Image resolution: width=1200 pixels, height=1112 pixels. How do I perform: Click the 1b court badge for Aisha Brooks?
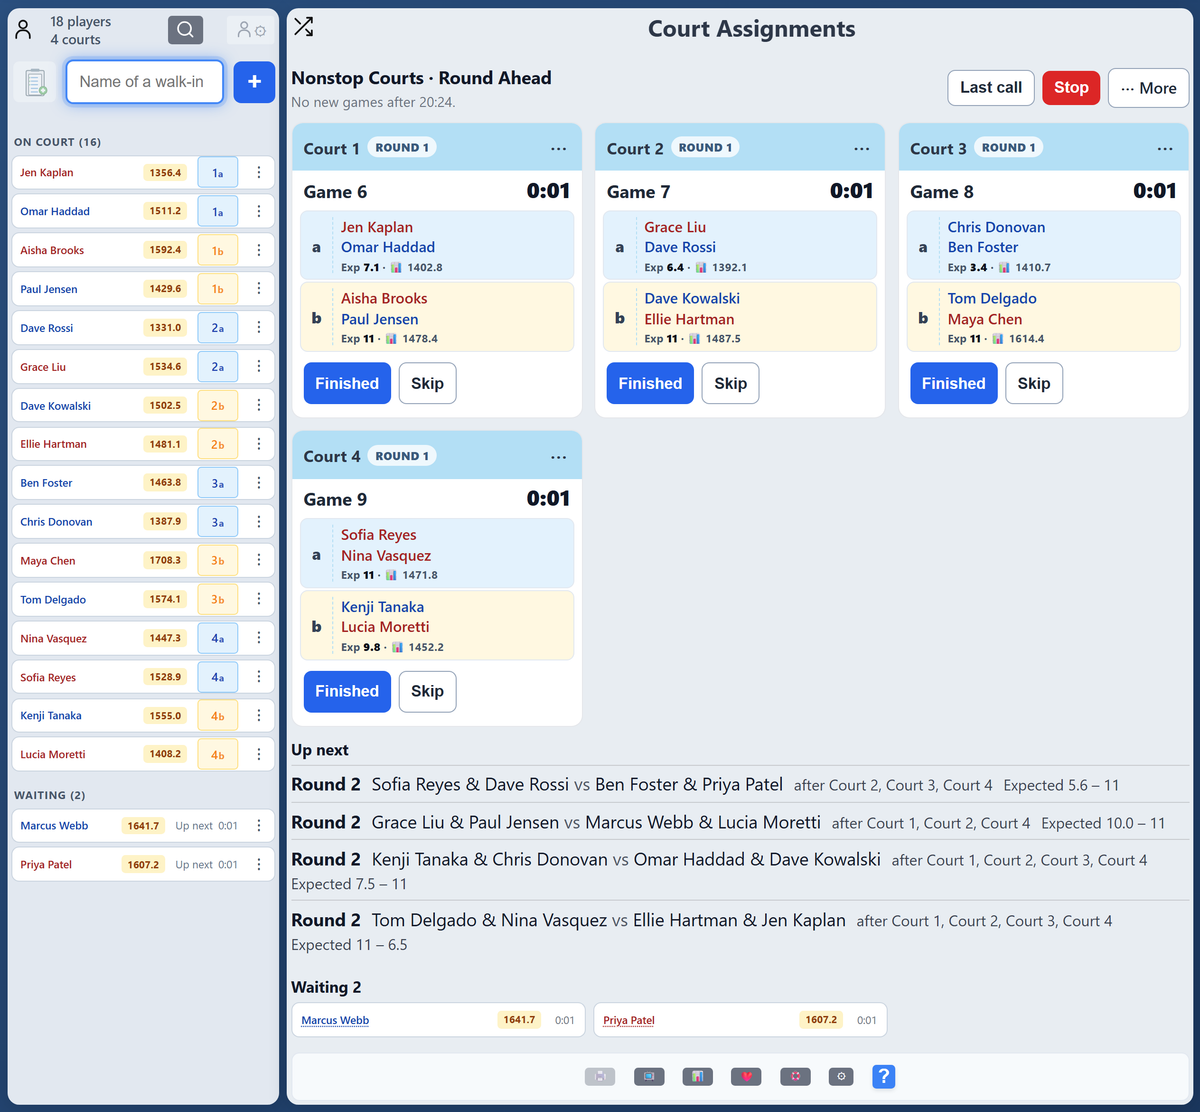point(218,251)
